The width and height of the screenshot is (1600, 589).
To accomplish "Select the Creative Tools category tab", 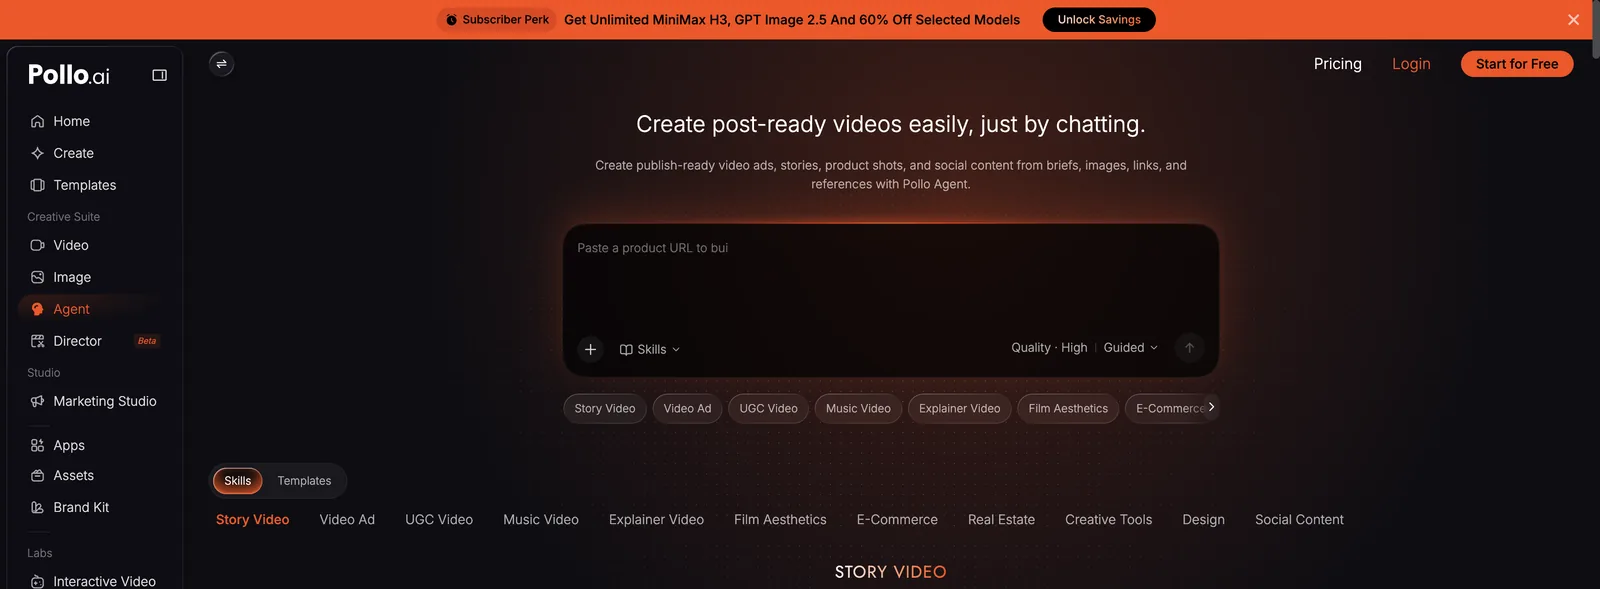I will tap(1108, 520).
